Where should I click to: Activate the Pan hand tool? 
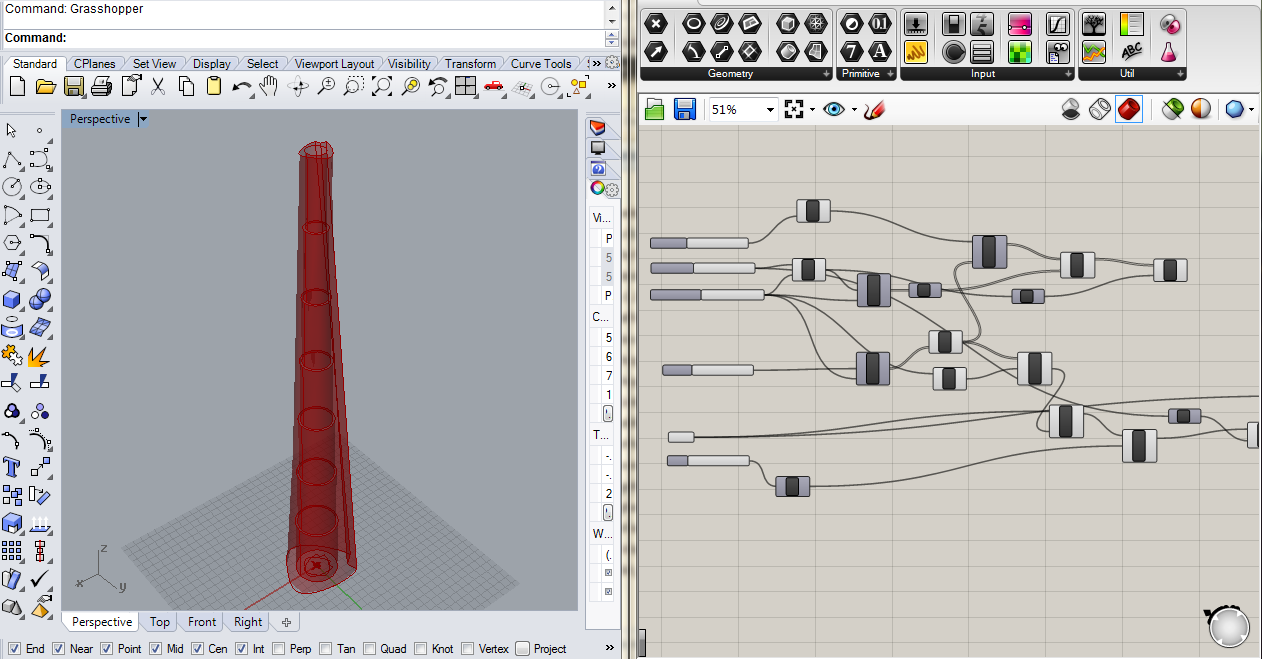point(268,87)
